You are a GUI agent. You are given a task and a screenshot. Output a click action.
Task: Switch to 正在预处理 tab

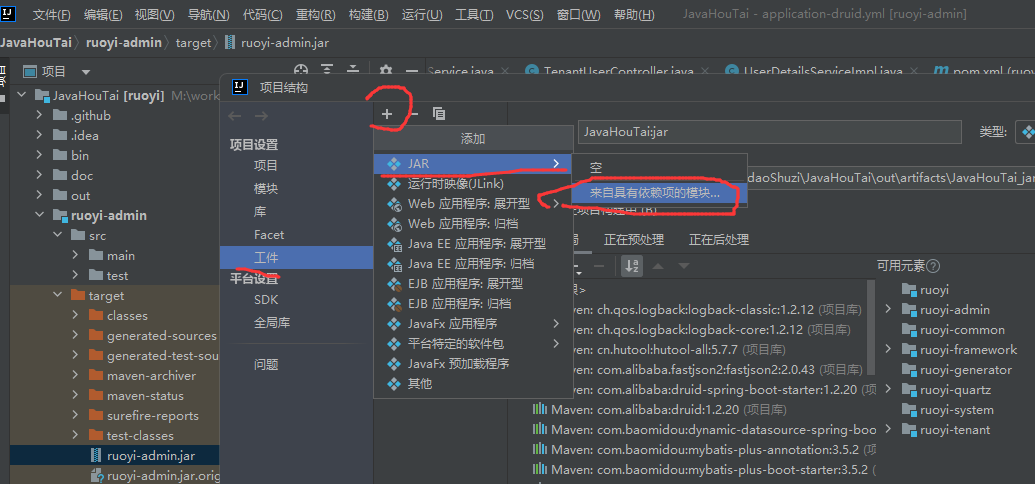(x=634, y=240)
